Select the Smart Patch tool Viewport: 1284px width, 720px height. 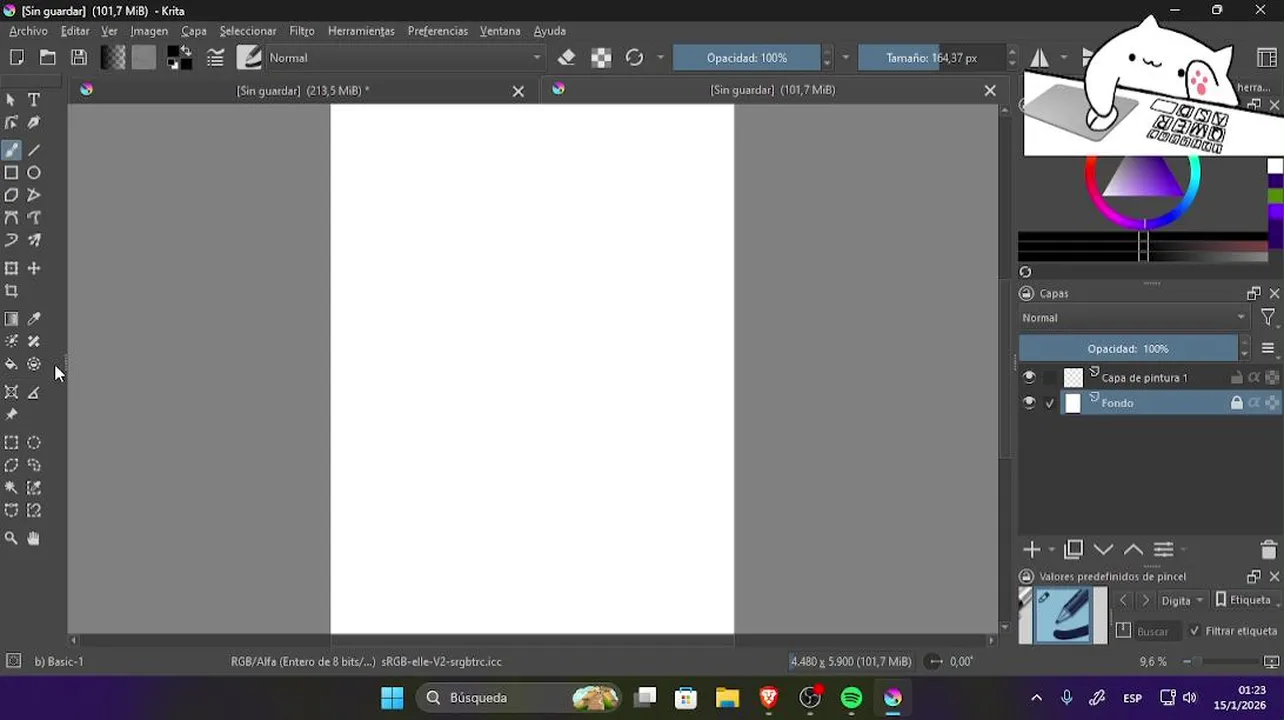pos(34,341)
